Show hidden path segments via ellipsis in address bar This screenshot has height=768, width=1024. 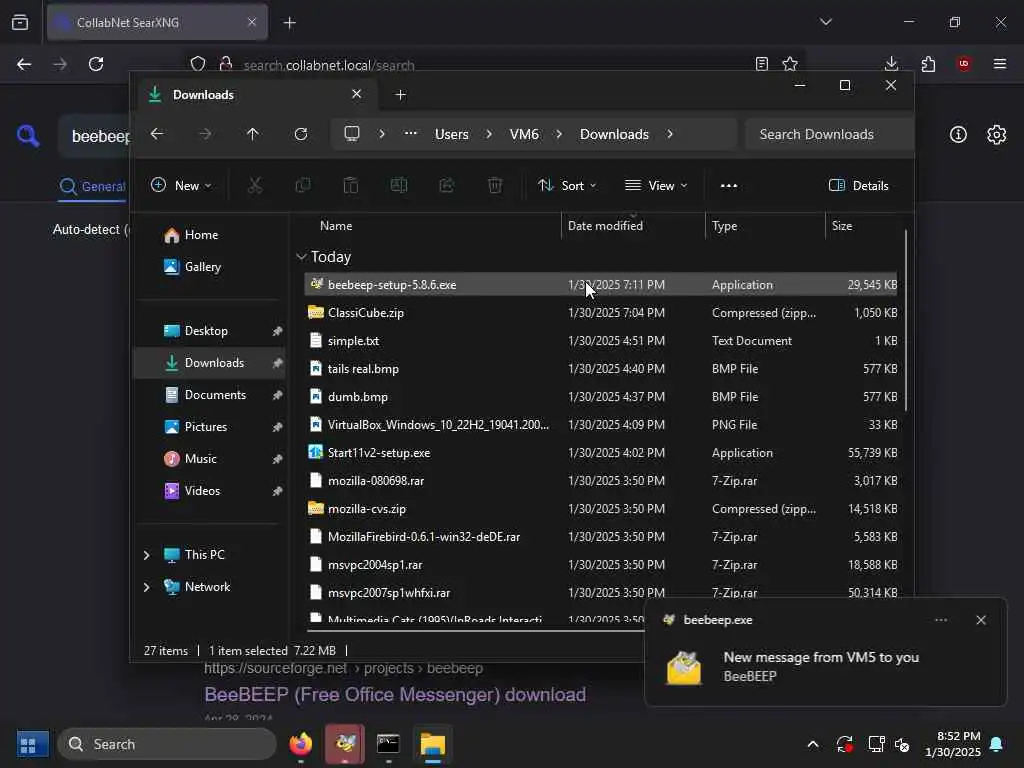coord(410,134)
